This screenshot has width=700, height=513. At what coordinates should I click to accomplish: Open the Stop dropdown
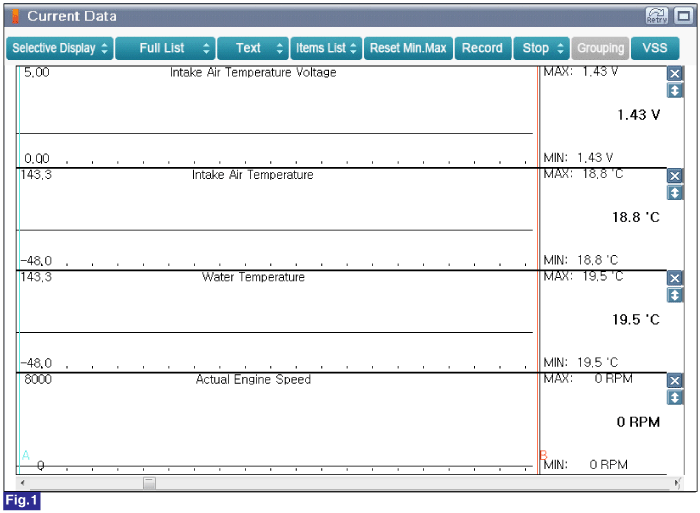542,48
